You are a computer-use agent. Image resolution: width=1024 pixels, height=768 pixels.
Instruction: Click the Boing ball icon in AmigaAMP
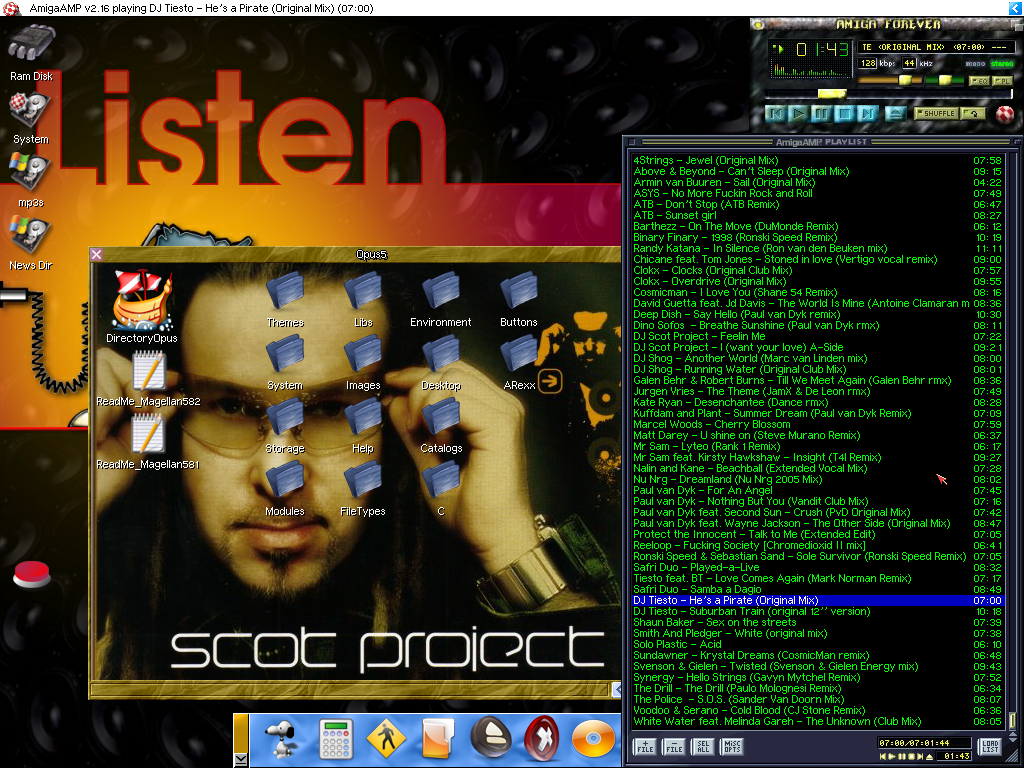[x=1005, y=114]
